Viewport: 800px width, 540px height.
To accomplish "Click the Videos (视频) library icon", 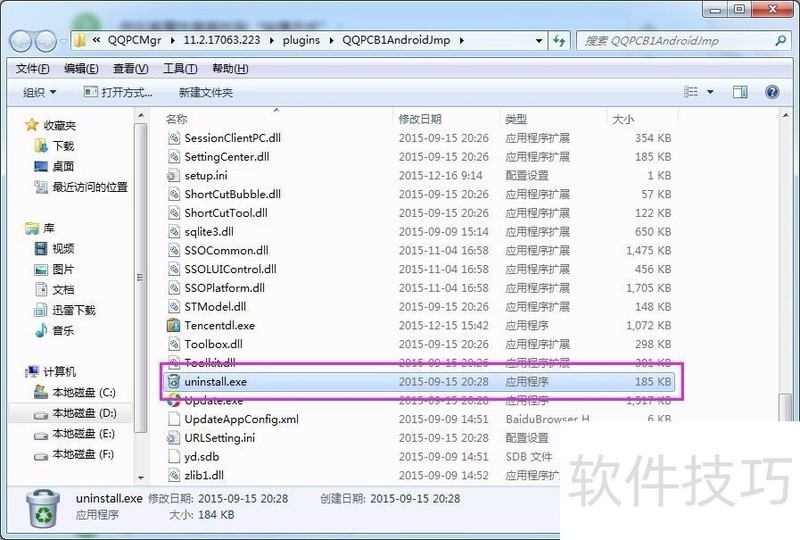I will [41, 249].
